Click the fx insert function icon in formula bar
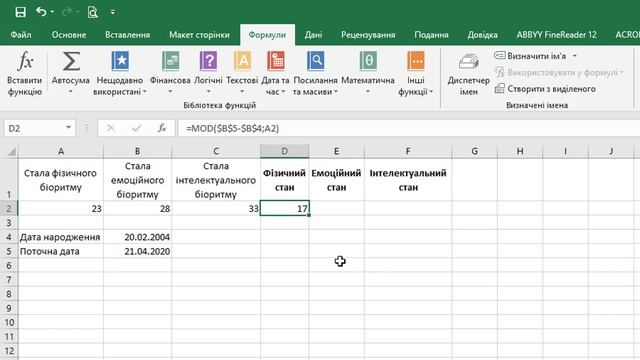 click(162, 129)
